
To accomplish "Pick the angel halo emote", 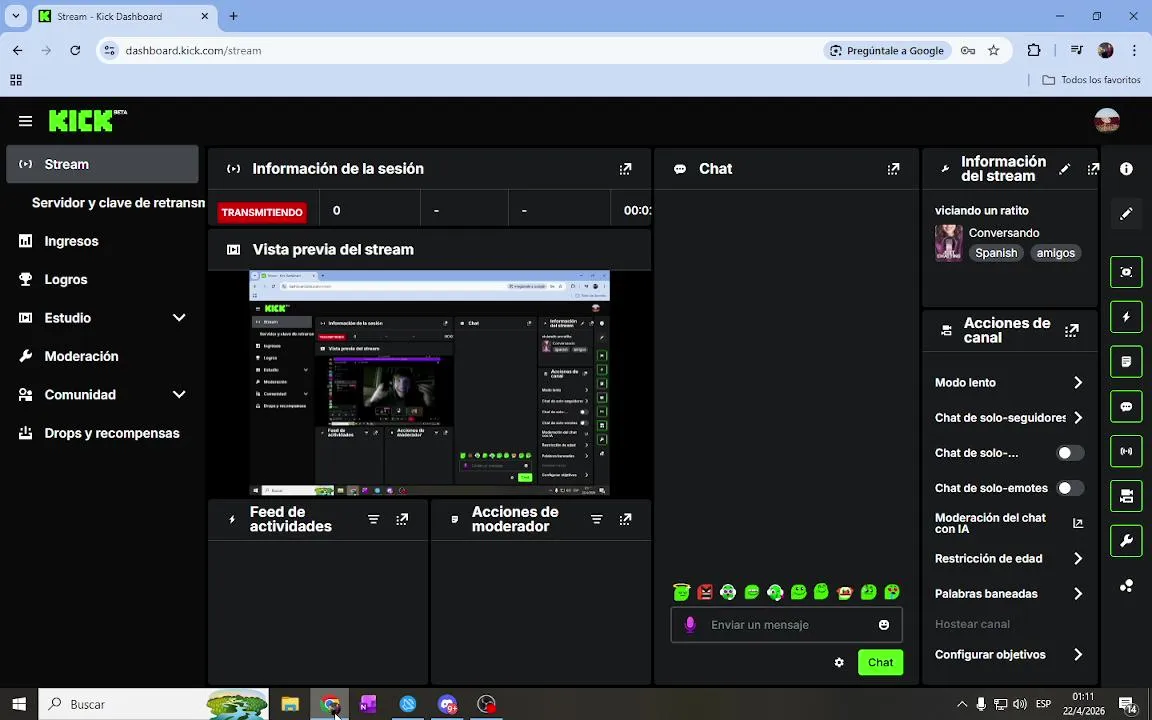I will pos(682,591).
